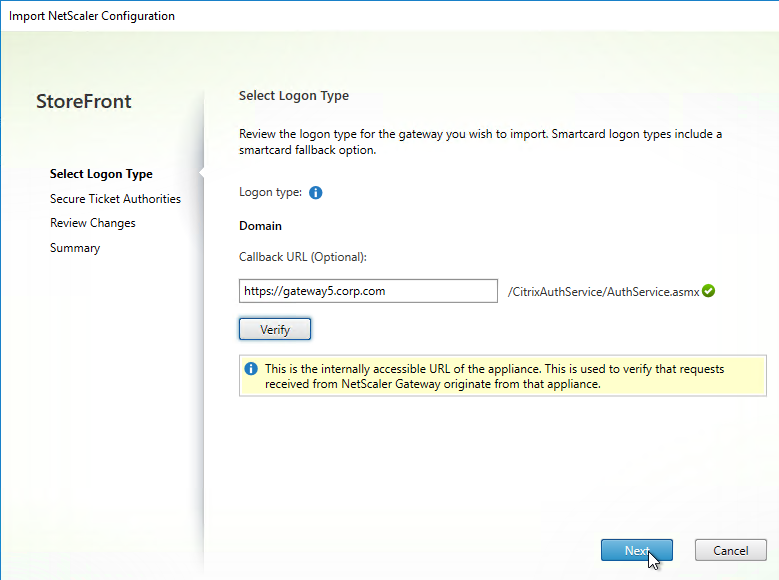Click the Select Logon Type page heading
779x580 pixels.
294,95
